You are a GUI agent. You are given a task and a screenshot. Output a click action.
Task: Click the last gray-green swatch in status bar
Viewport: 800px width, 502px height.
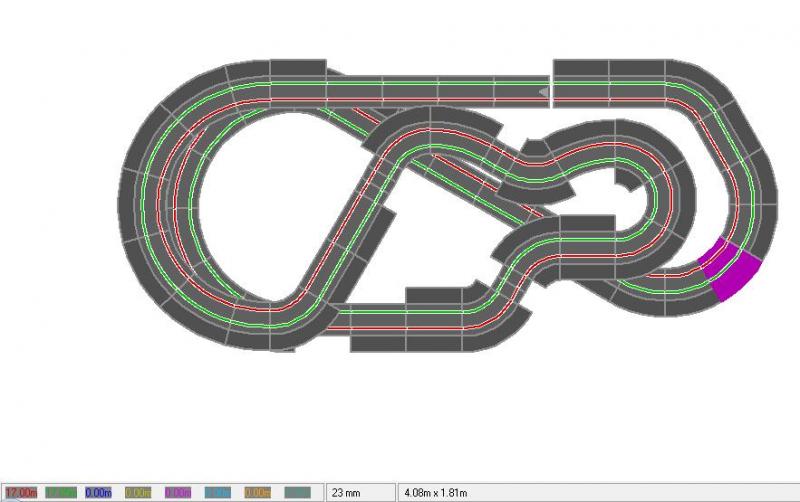(x=297, y=492)
